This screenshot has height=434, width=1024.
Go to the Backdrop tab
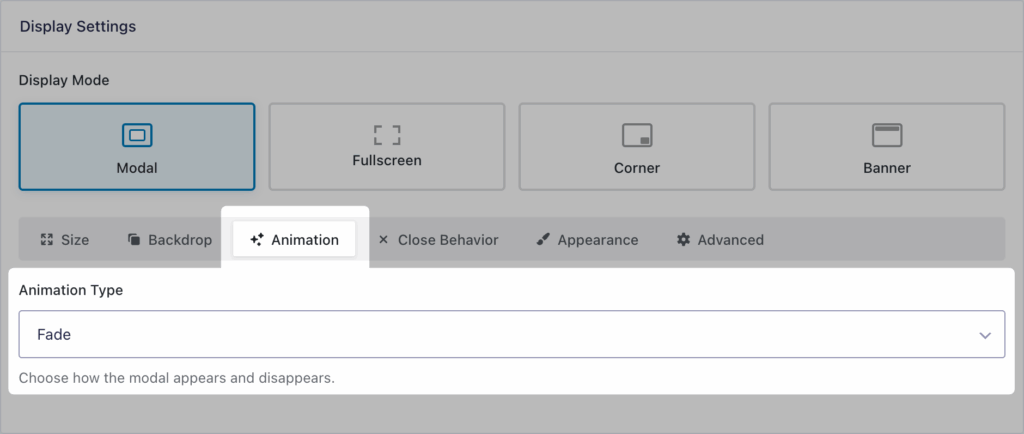pos(180,240)
